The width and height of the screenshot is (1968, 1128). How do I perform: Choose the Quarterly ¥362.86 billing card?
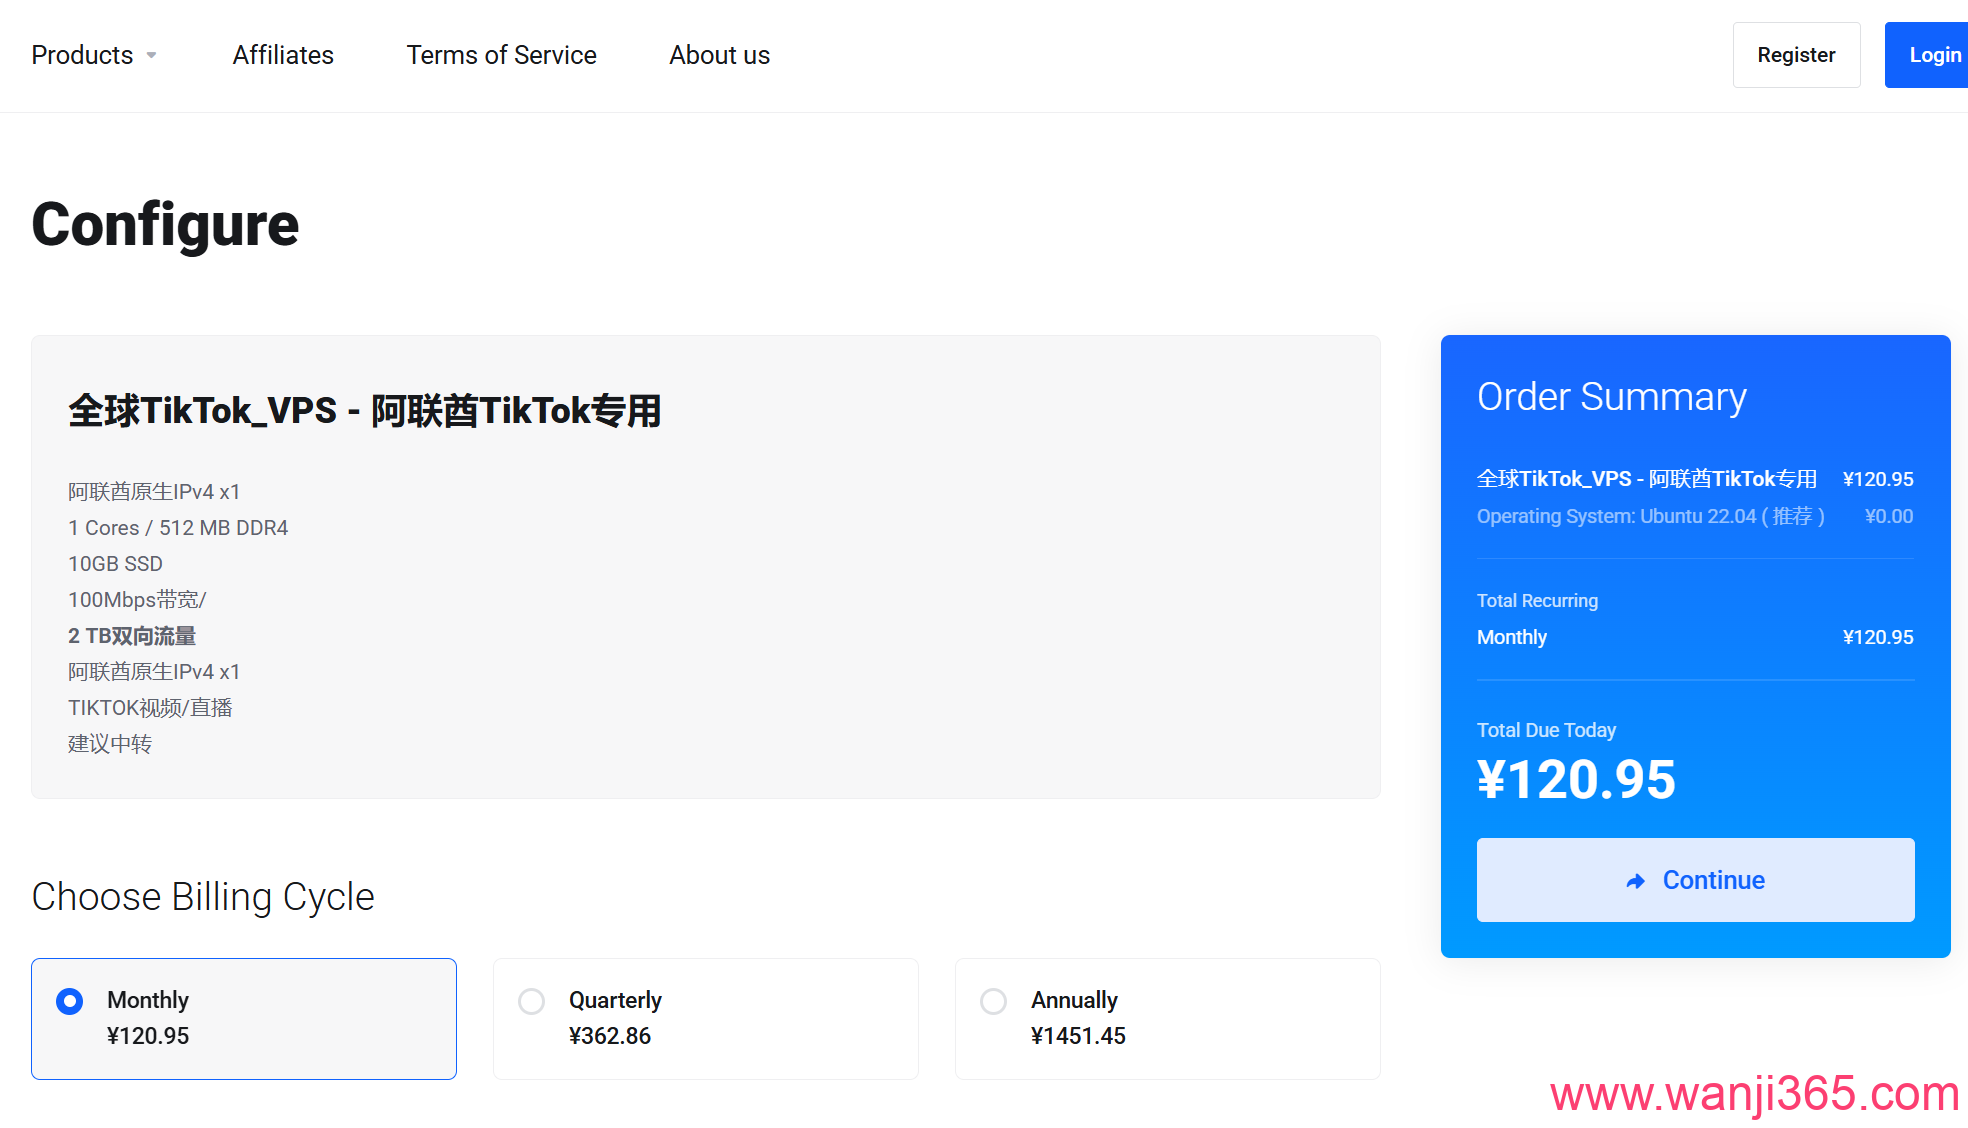click(x=705, y=1018)
